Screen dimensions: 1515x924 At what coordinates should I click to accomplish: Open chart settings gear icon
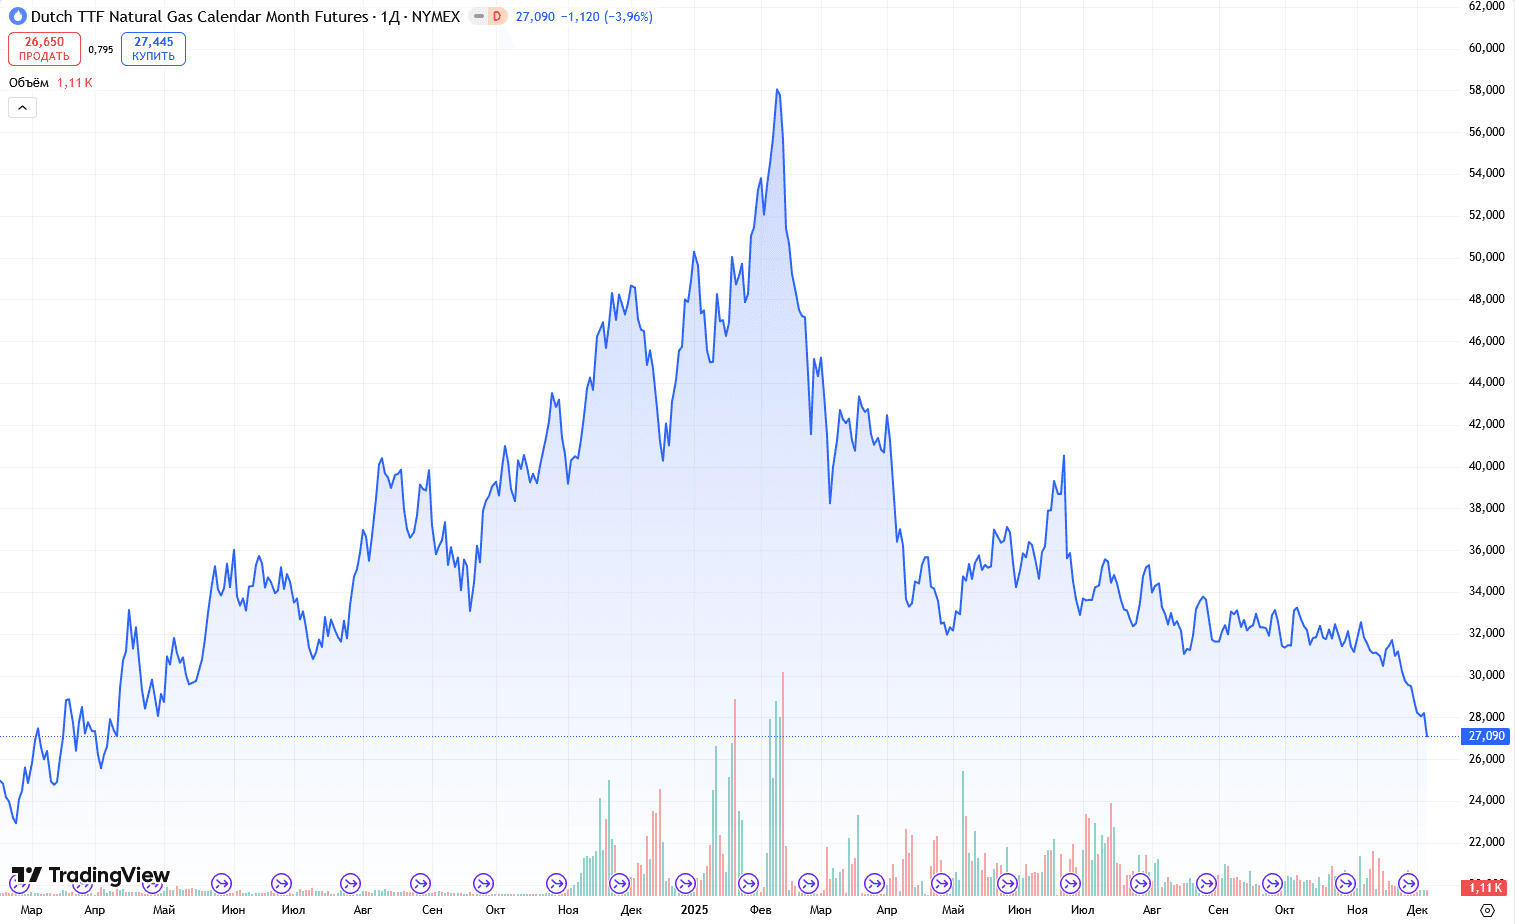point(1486,910)
